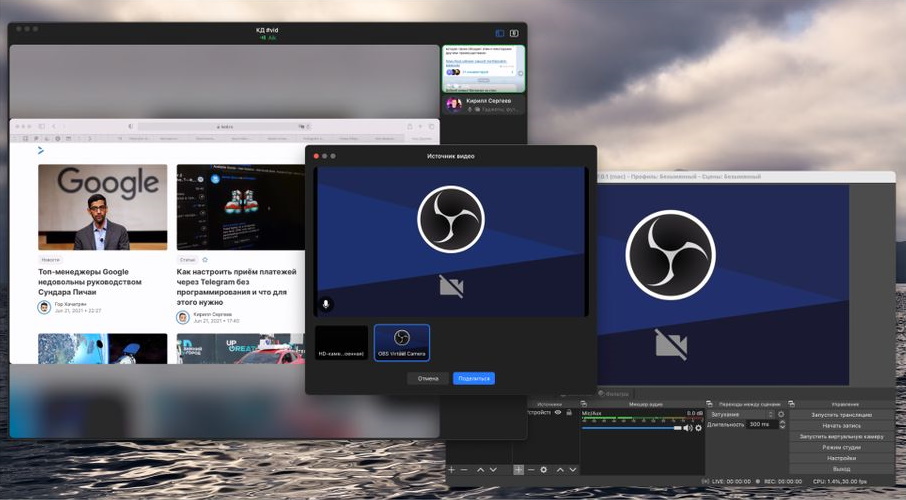The width and height of the screenshot is (906, 500).
Task: Move the scene down in the OBS scenes list
Action: (493, 470)
